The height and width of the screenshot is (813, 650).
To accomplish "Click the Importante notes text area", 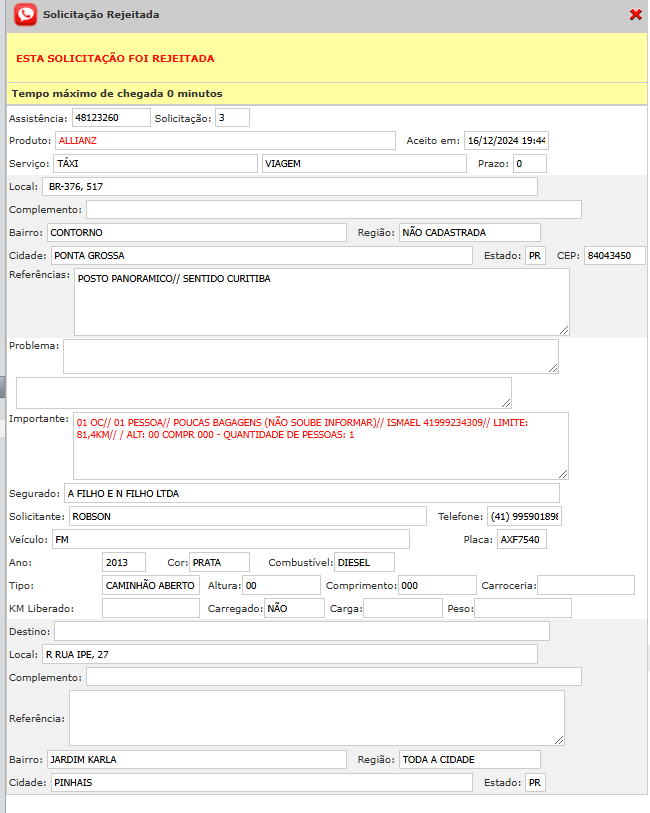I will click(x=320, y=446).
